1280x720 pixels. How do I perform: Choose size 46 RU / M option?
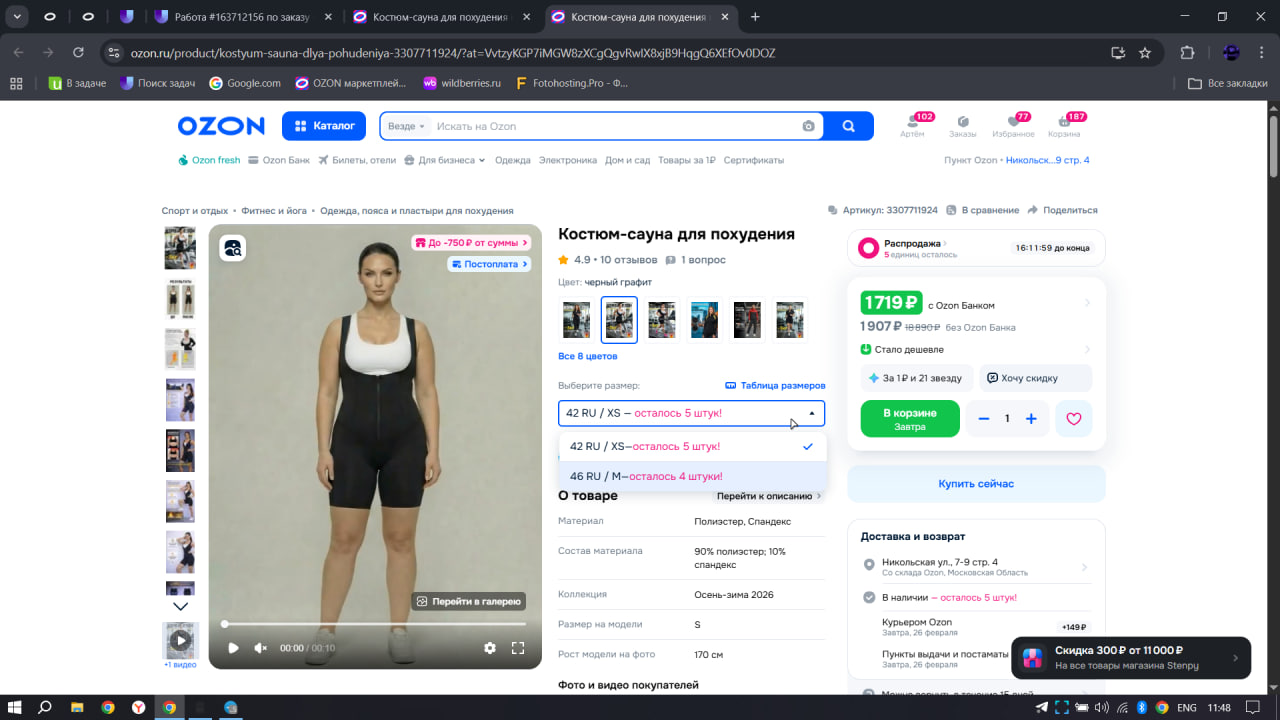click(x=693, y=476)
